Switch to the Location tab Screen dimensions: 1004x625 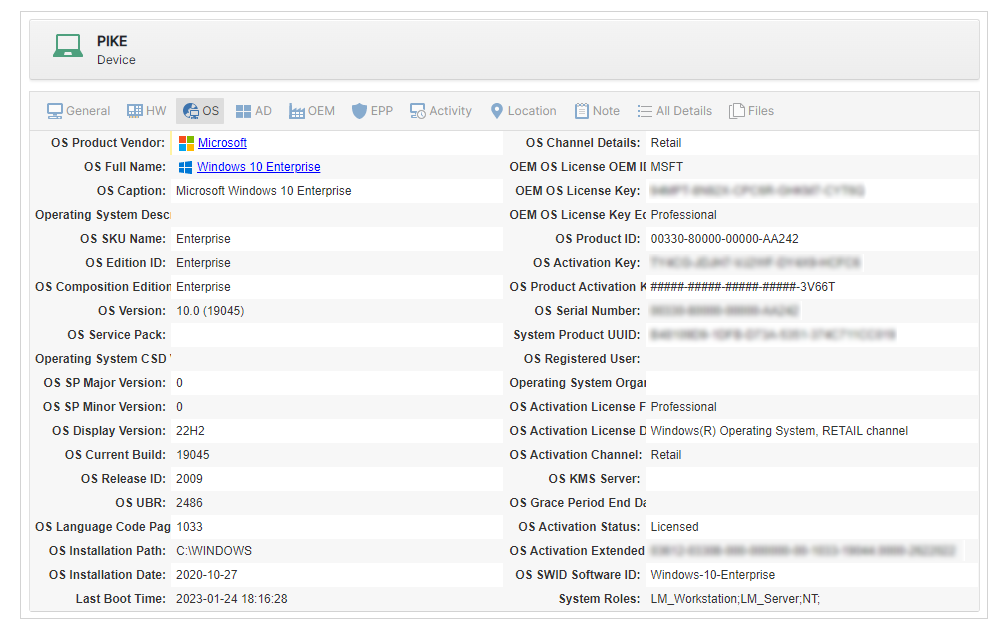(523, 111)
